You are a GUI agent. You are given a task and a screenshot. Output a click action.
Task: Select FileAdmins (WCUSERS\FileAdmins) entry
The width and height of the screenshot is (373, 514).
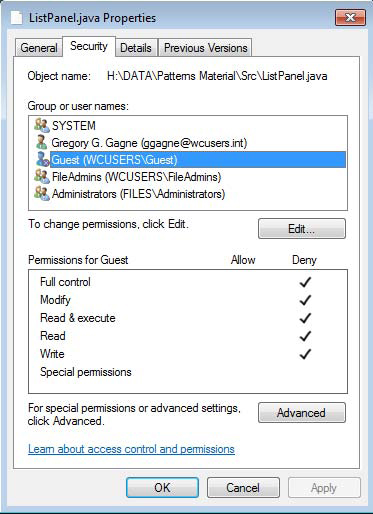tap(136, 177)
